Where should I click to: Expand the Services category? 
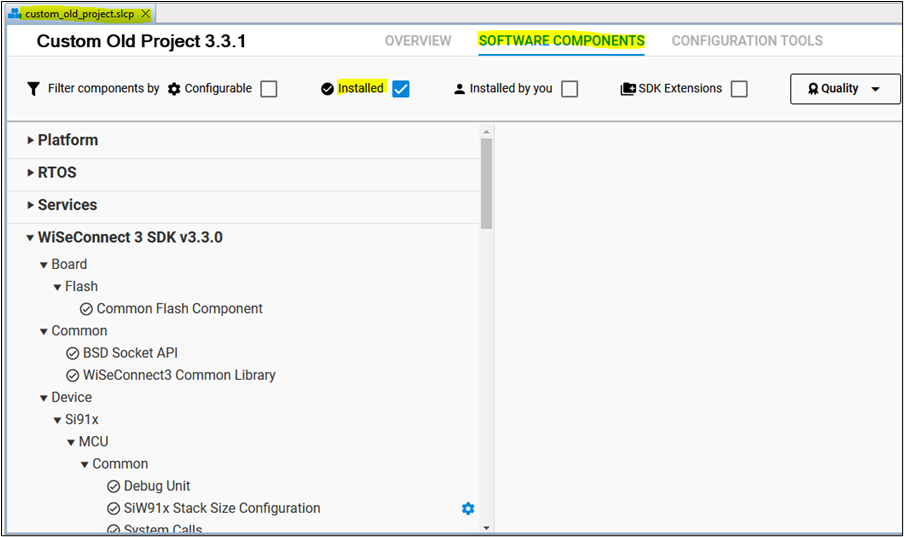31,205
